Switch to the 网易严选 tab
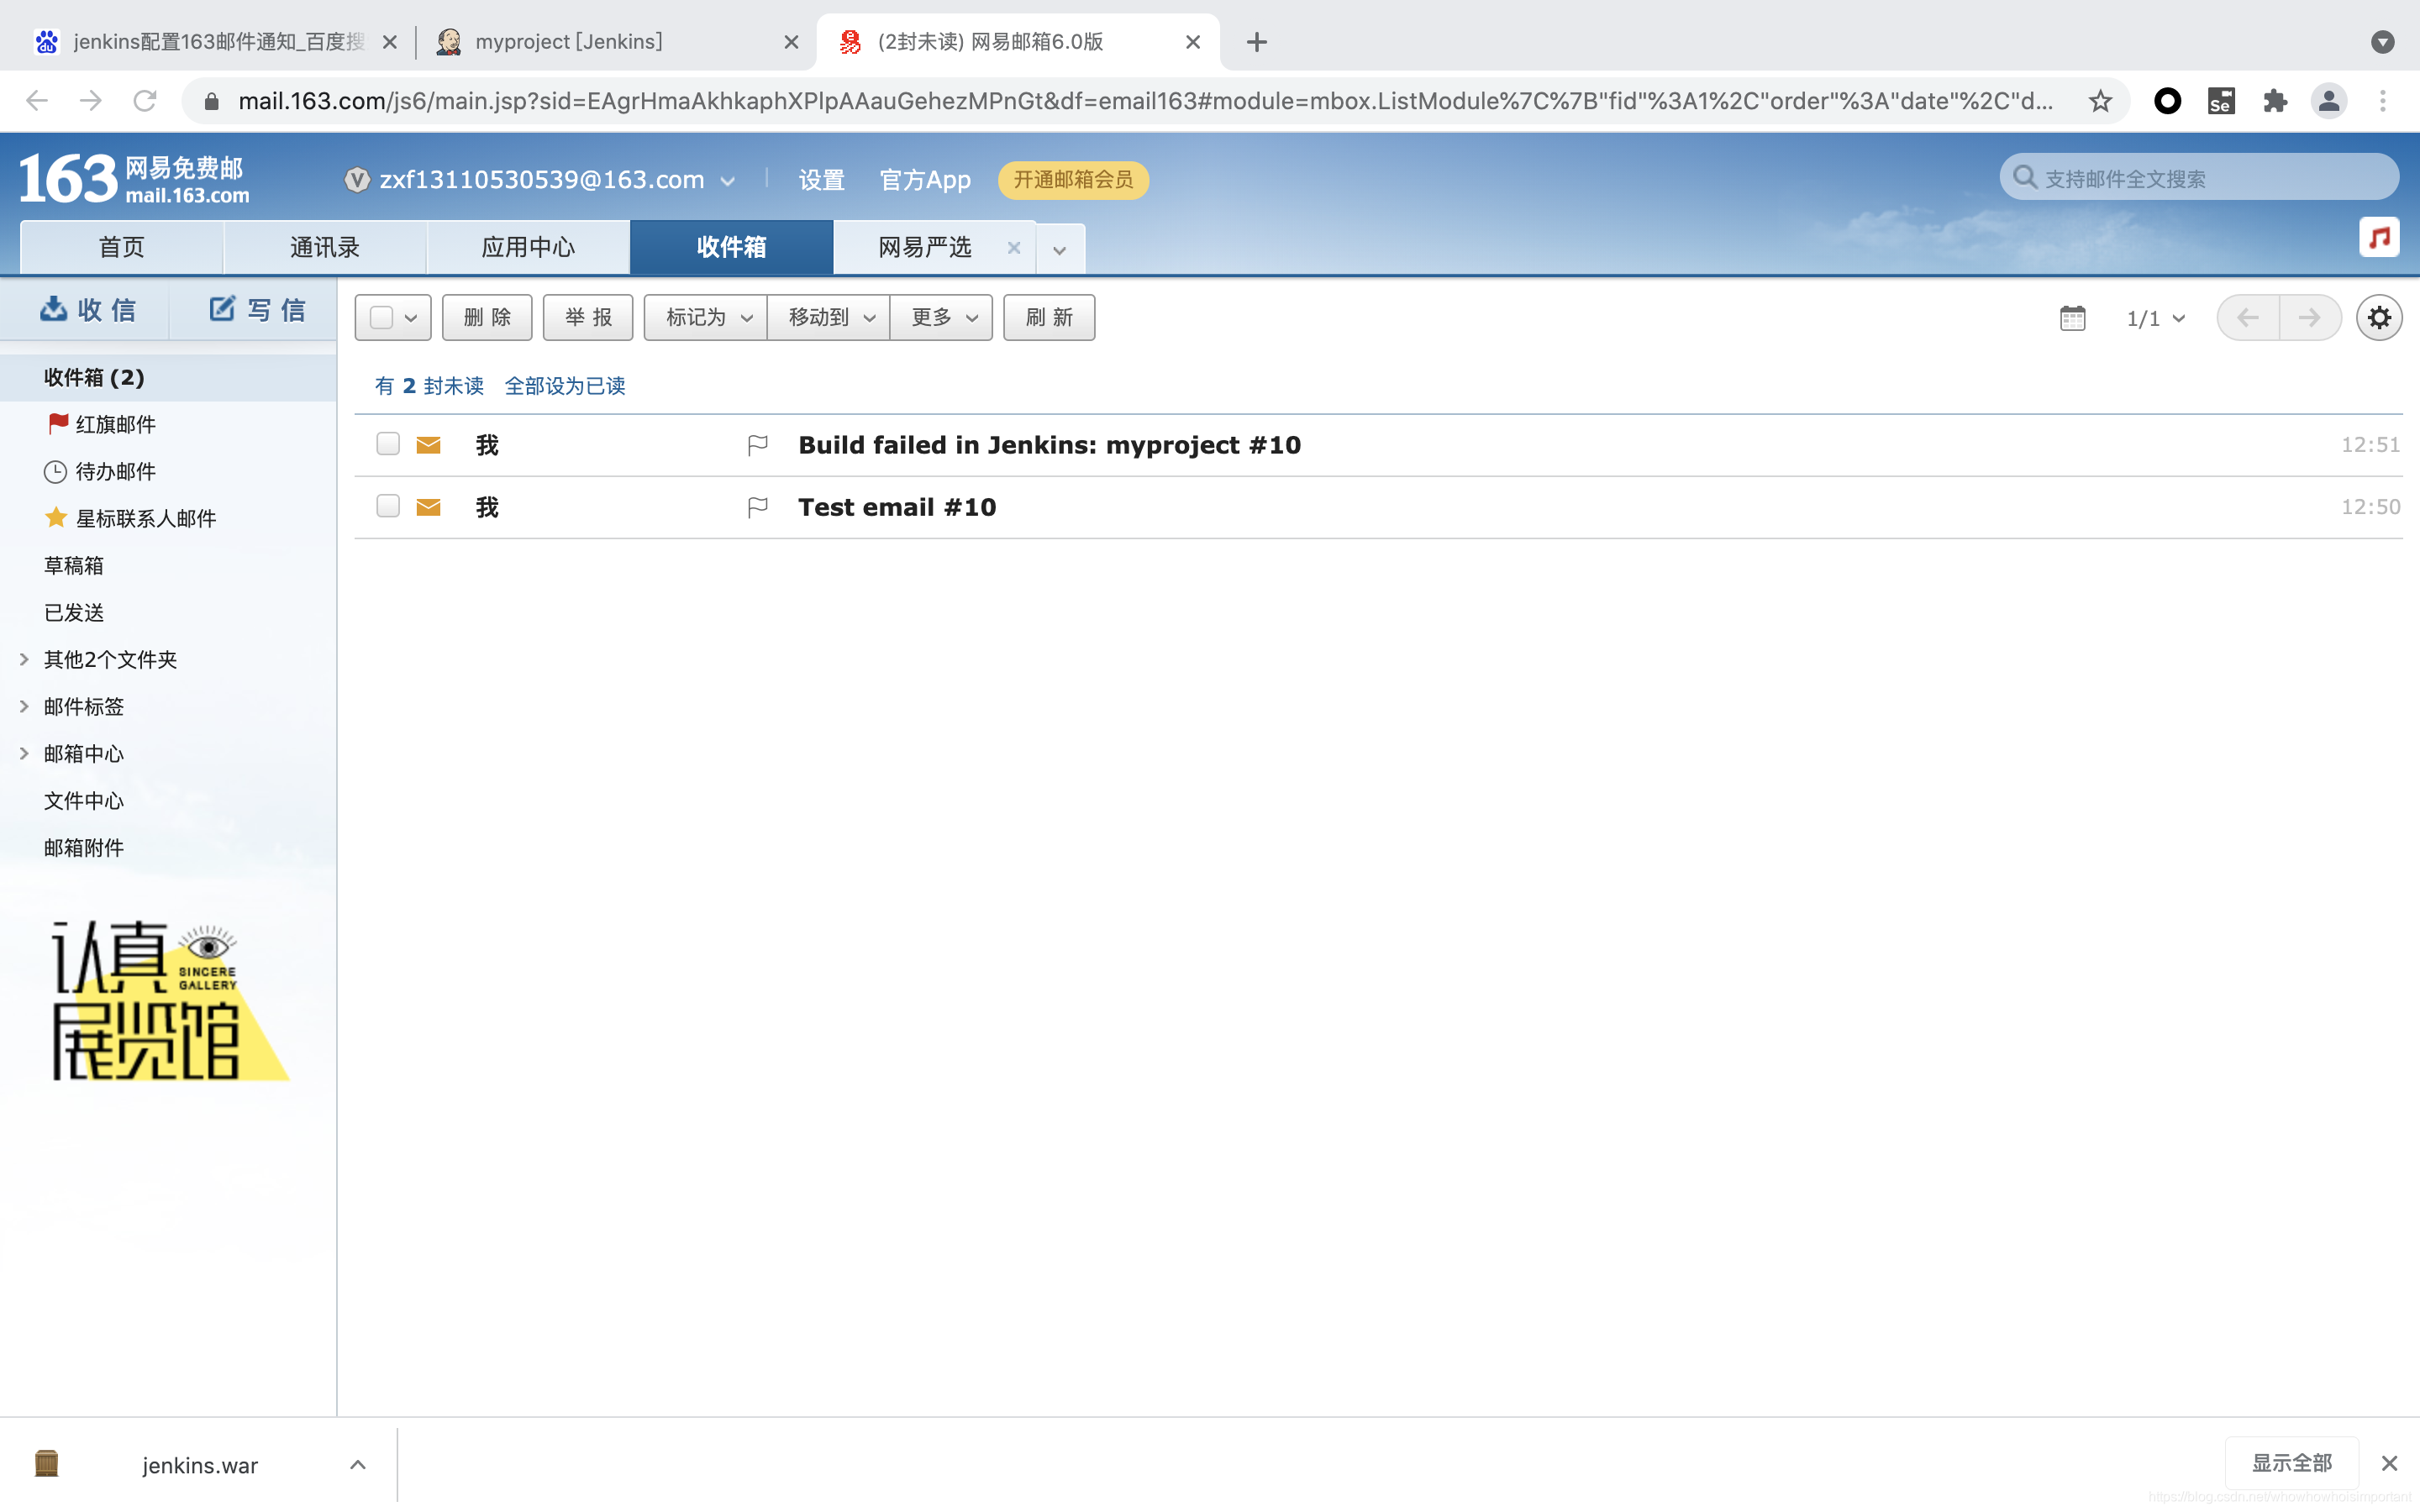 [x=925, y=247]
